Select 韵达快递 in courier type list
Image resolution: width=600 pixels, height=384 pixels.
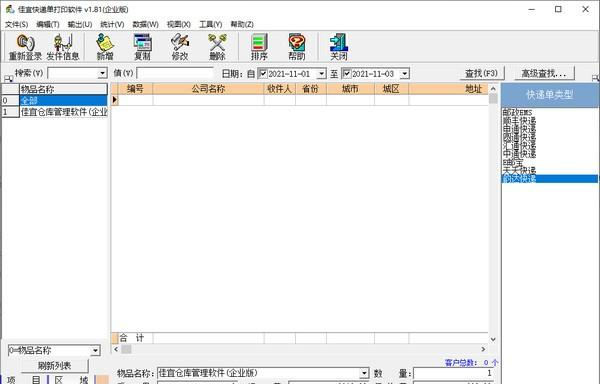pyautogui.click(x=549, y=179)
